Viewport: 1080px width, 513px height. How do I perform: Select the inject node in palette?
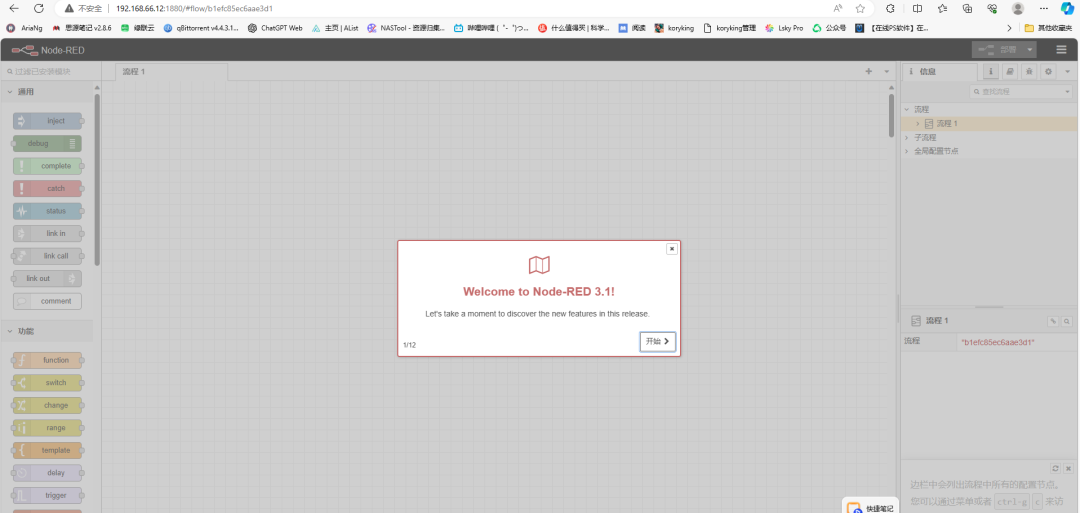pyautogui.click(x=48, y=121)
